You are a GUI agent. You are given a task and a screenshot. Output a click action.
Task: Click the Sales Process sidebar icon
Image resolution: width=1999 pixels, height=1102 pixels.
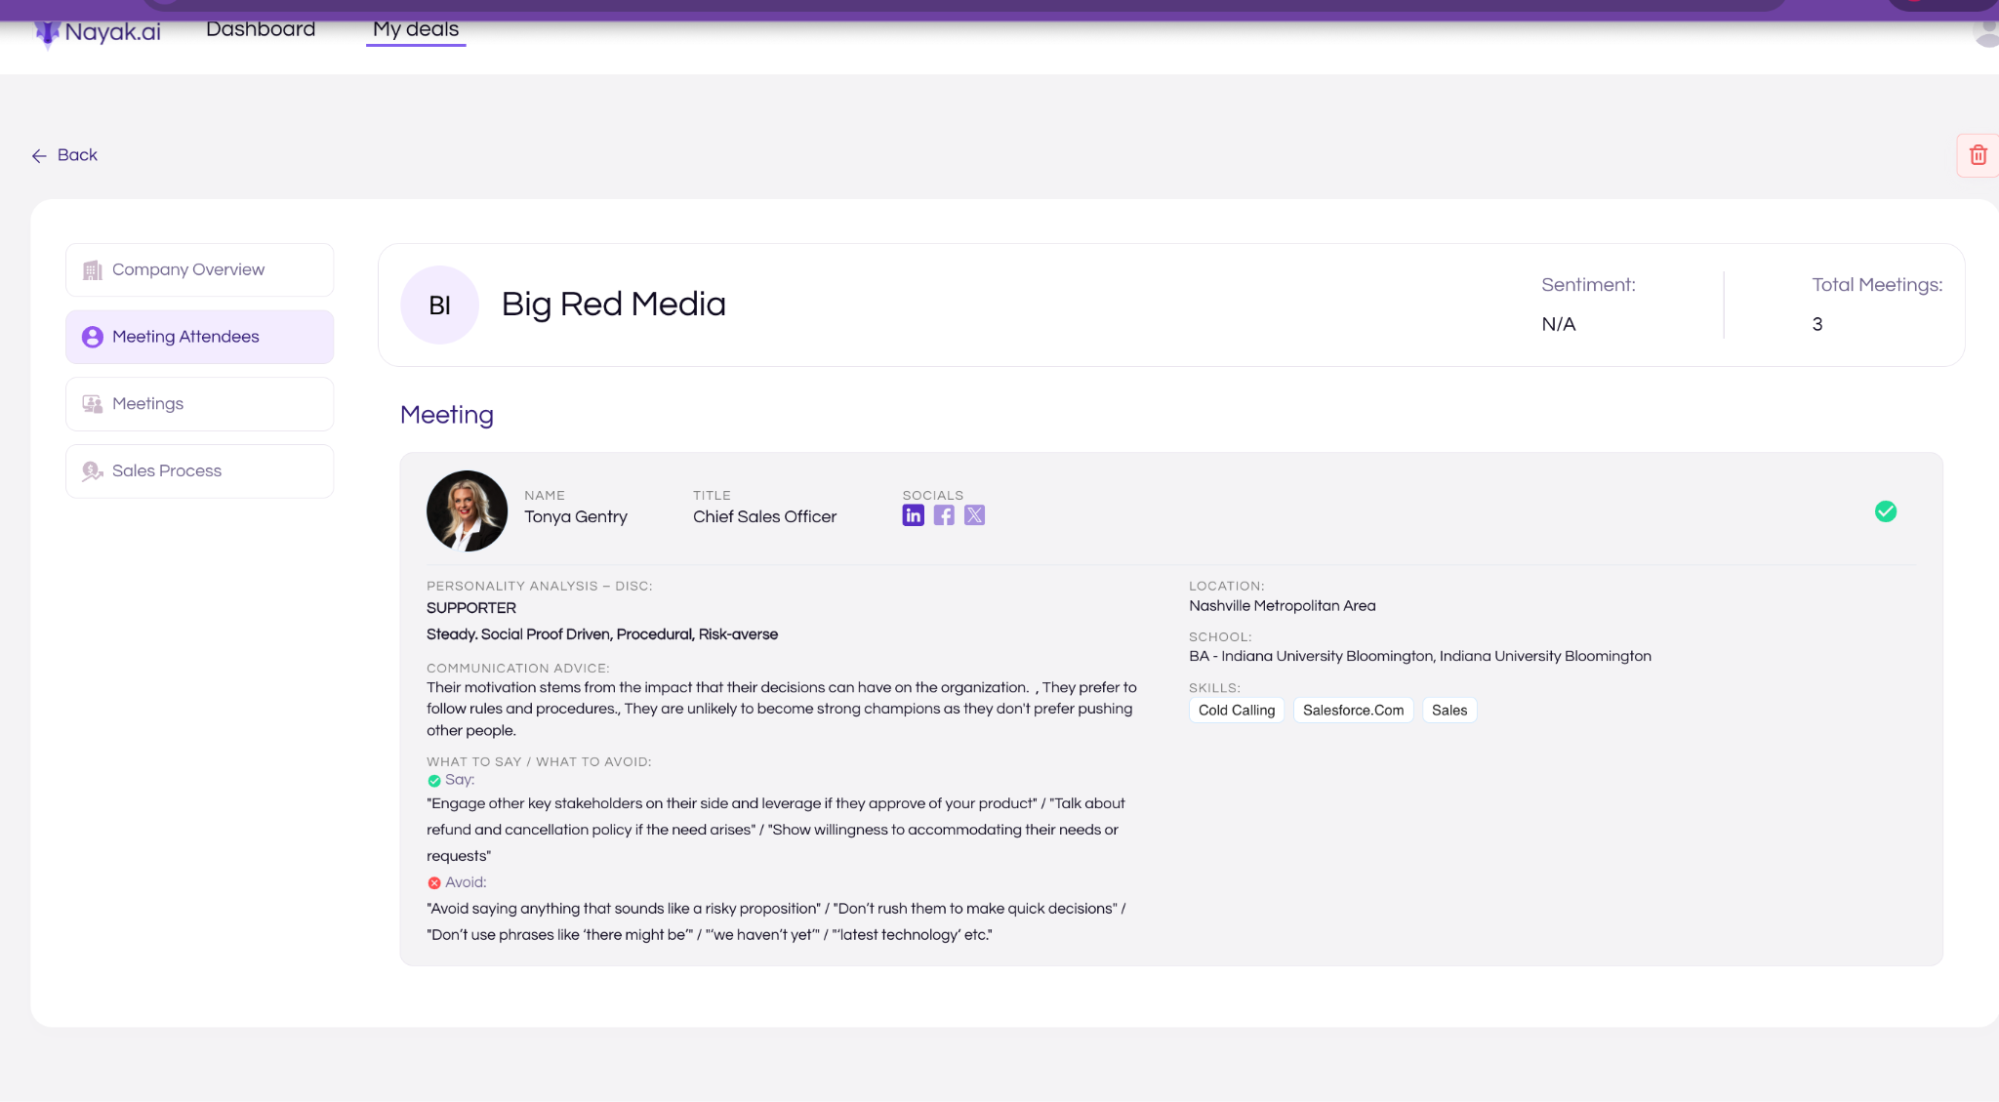click(x=92, y=471)
